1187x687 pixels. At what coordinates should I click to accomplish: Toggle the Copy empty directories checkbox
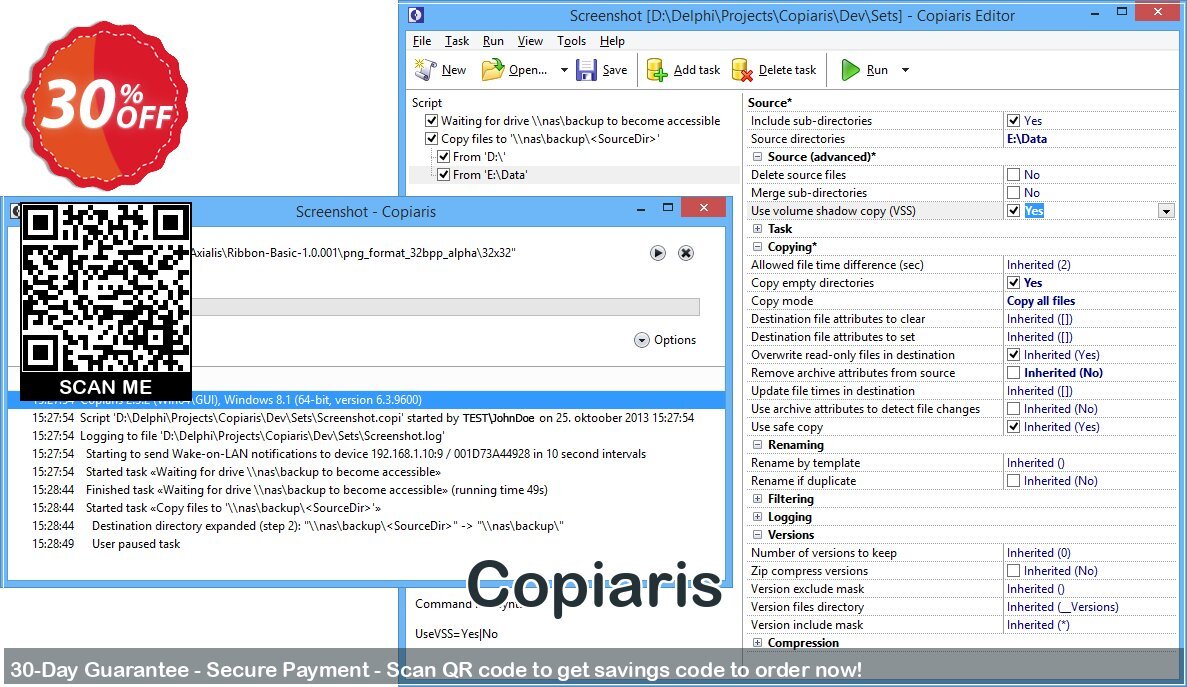coord(1014,283)
